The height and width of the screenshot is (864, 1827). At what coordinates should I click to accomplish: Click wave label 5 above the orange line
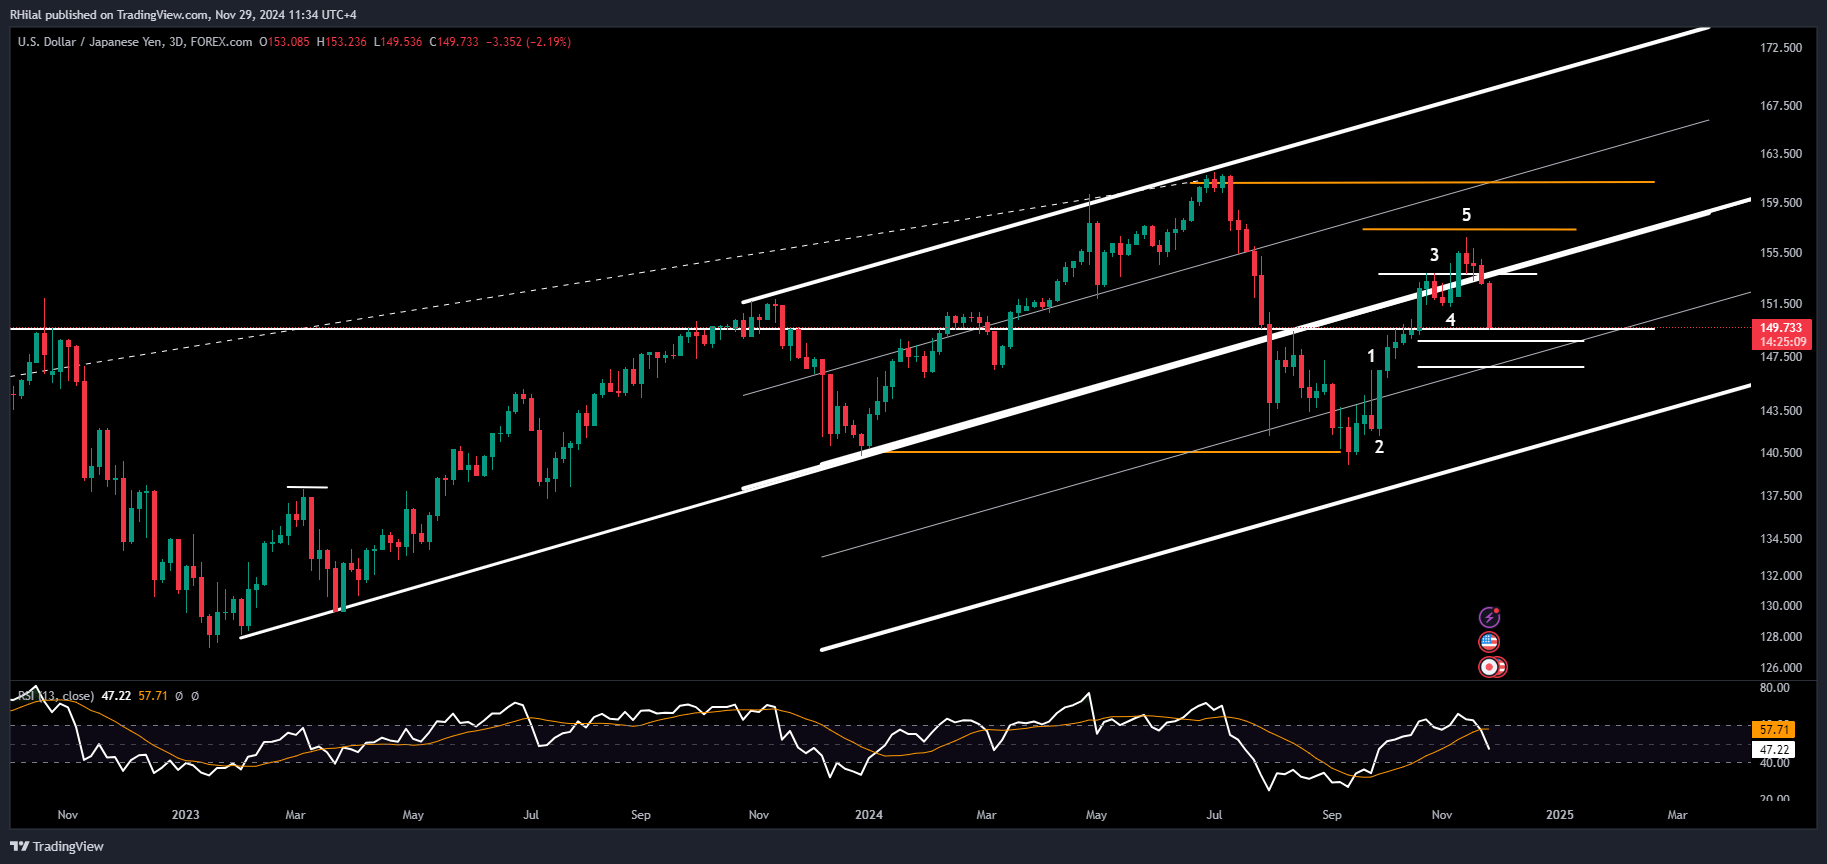[1467, 215]
